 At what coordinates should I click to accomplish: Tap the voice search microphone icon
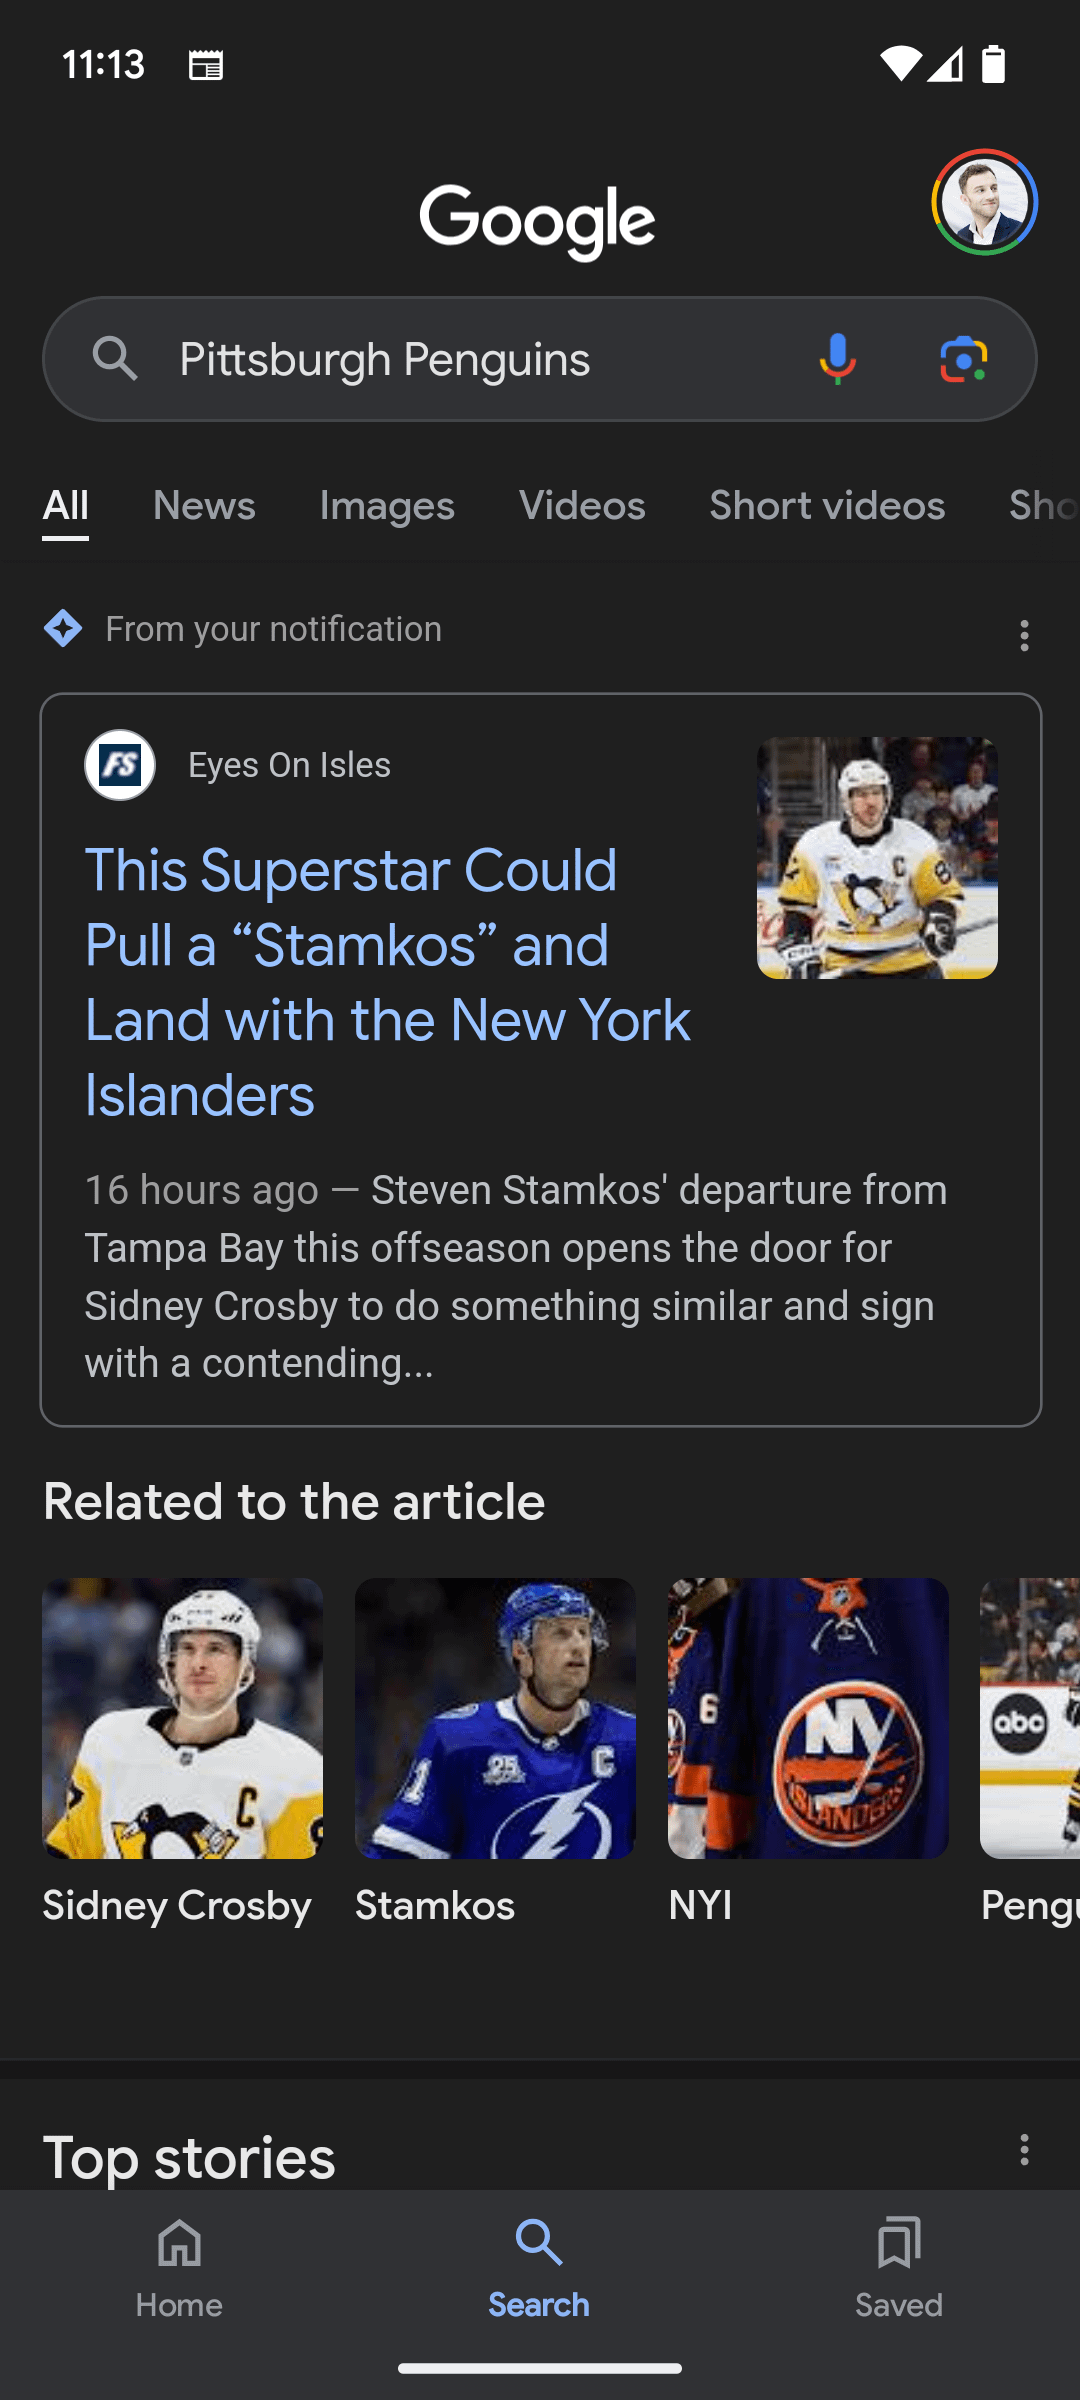(837, 359)
